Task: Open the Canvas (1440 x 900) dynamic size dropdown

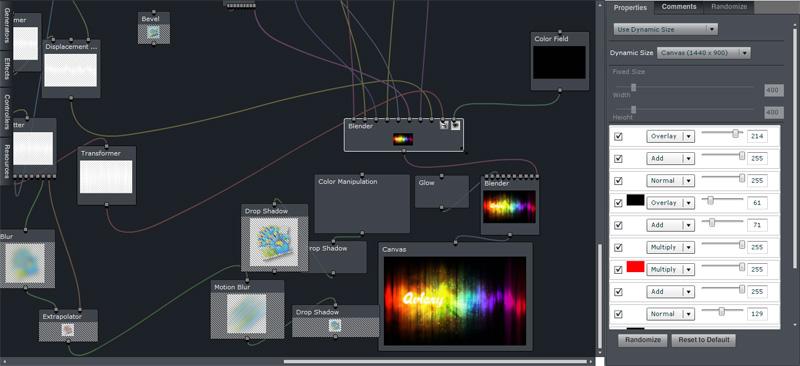Action: [x=704, y=53]
